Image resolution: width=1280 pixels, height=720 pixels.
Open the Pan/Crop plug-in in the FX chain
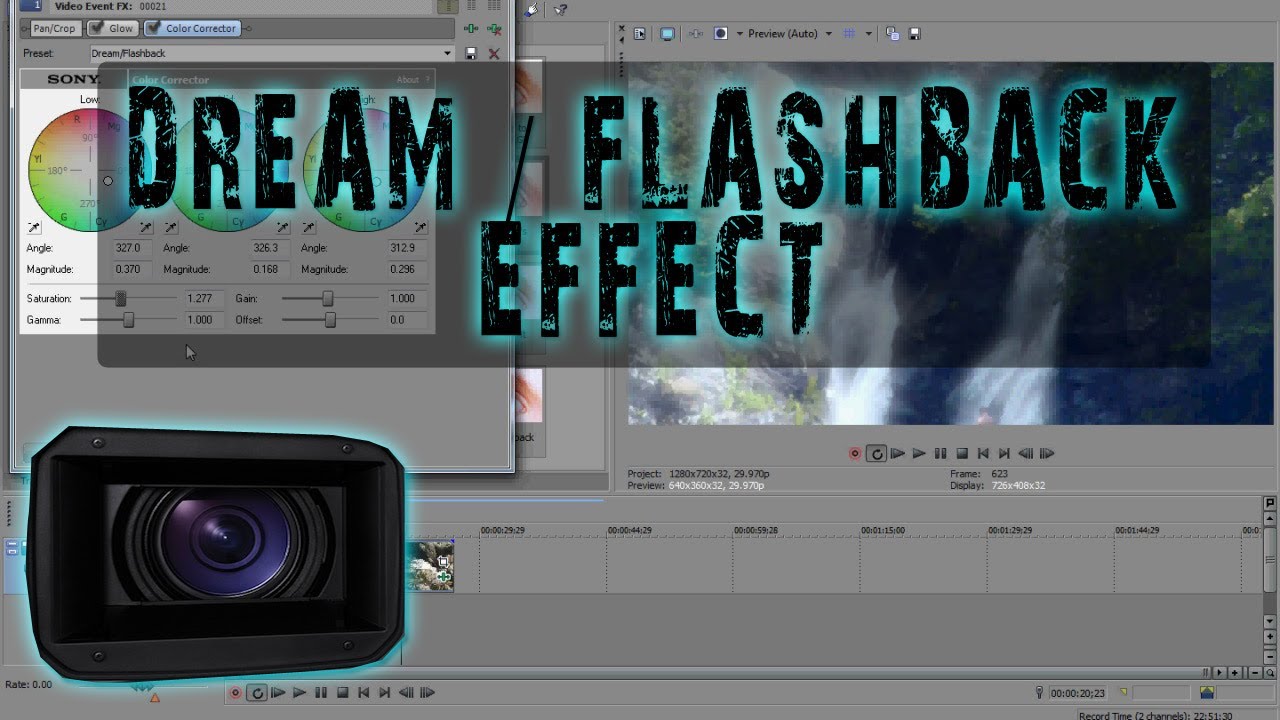coord(54,28)
